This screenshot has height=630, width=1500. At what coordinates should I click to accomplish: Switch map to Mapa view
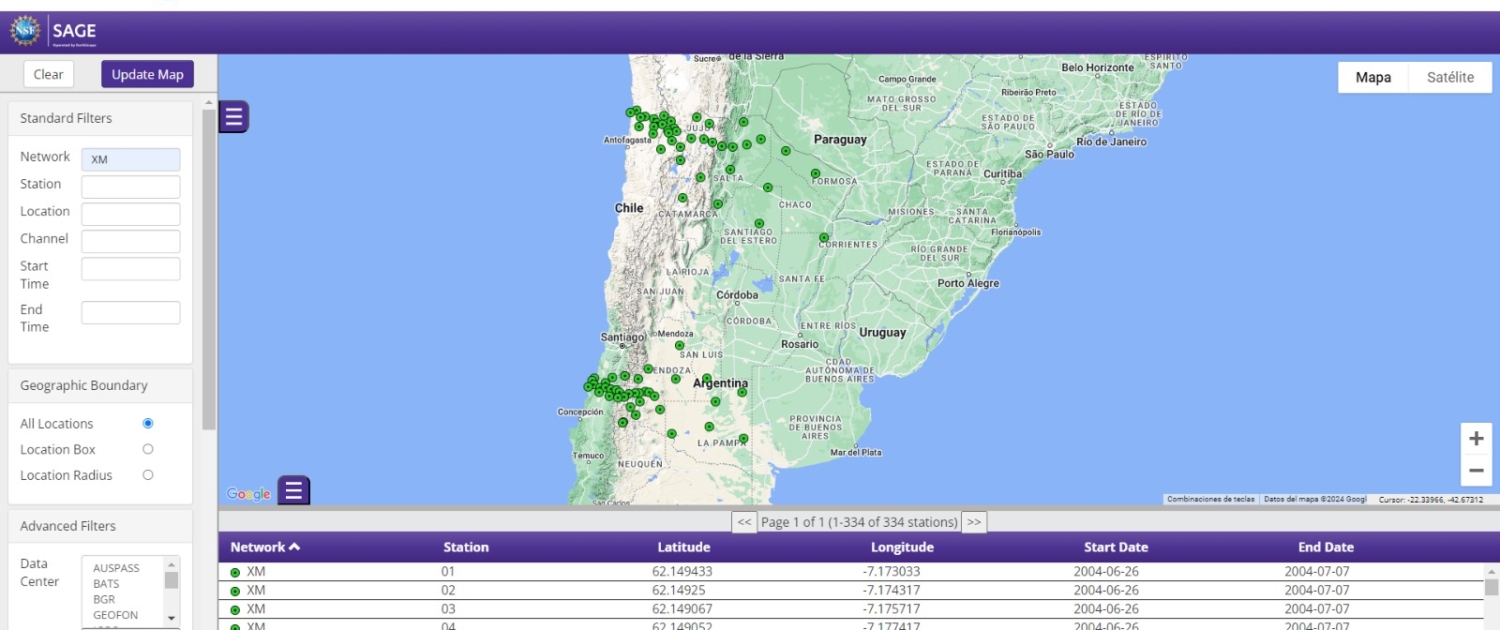point(1373,77)
